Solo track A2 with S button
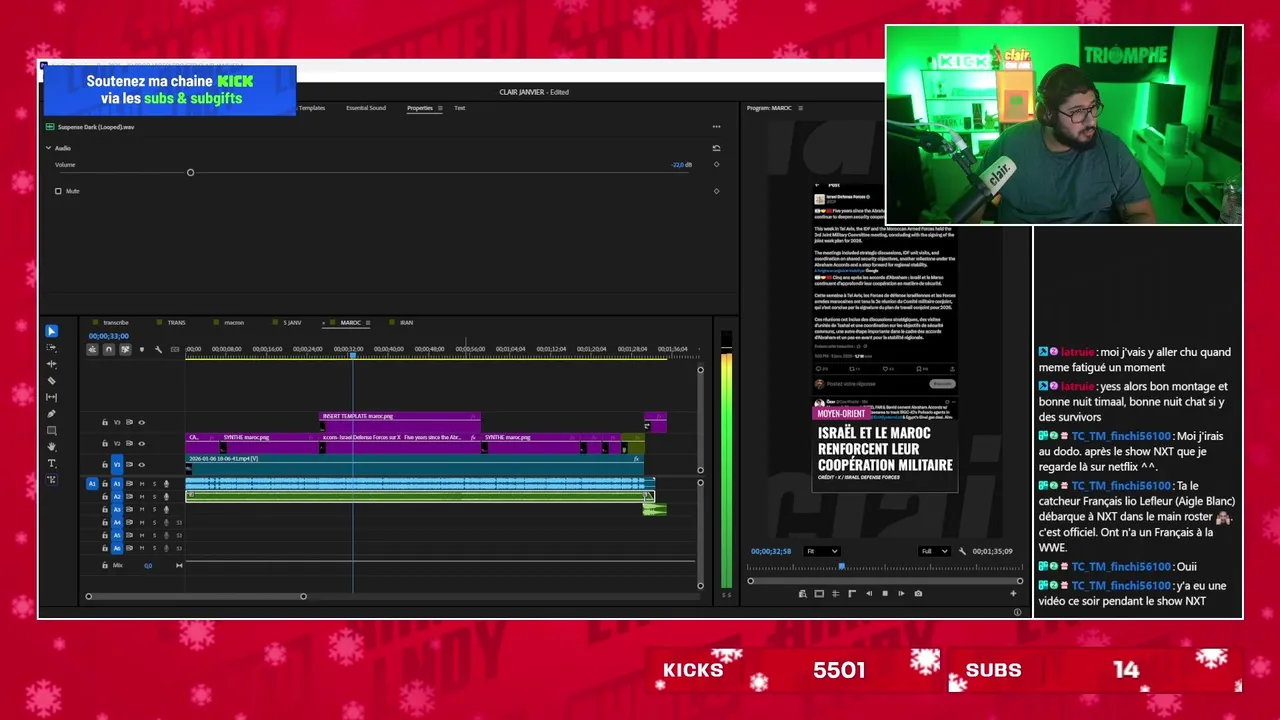The height and width of the screenshot is (720, 1280). [x=154, y=496]
